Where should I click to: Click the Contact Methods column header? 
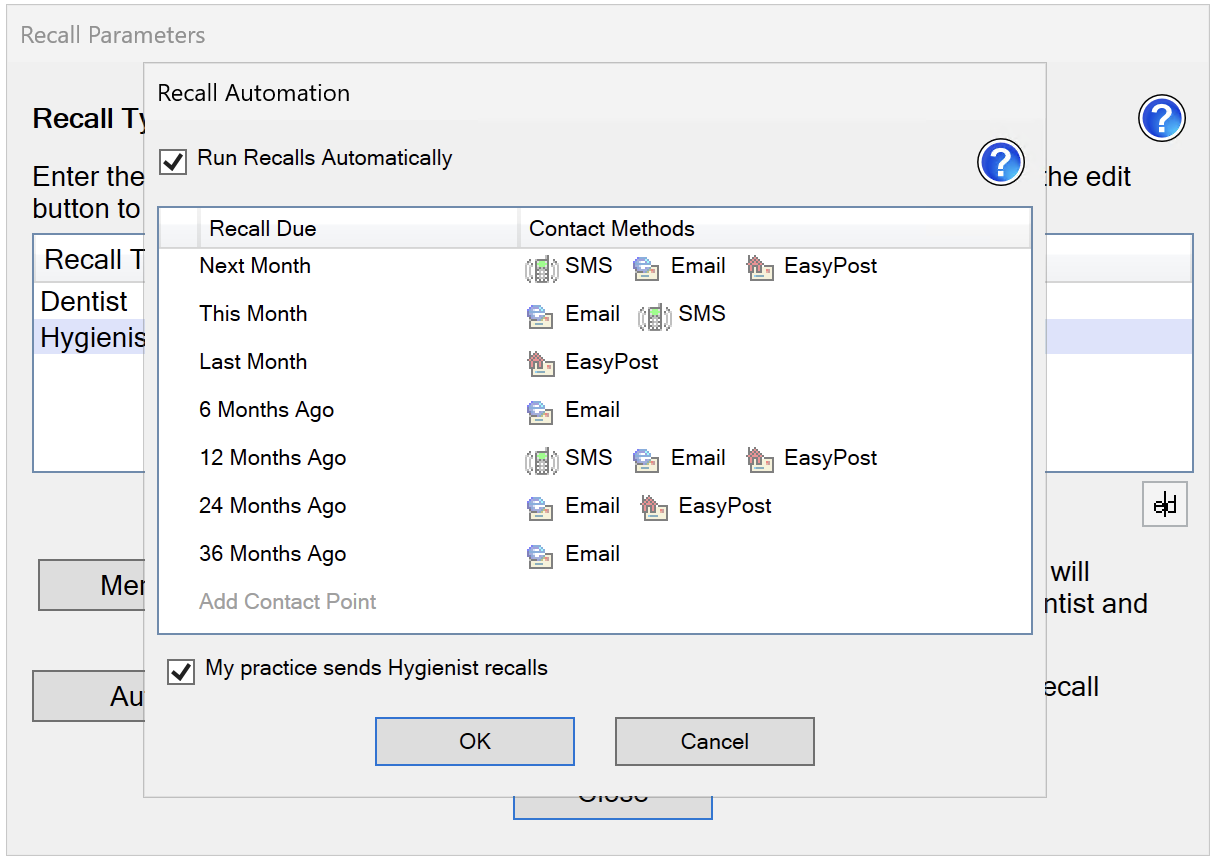pyautogui.click(x=611, y=229)
